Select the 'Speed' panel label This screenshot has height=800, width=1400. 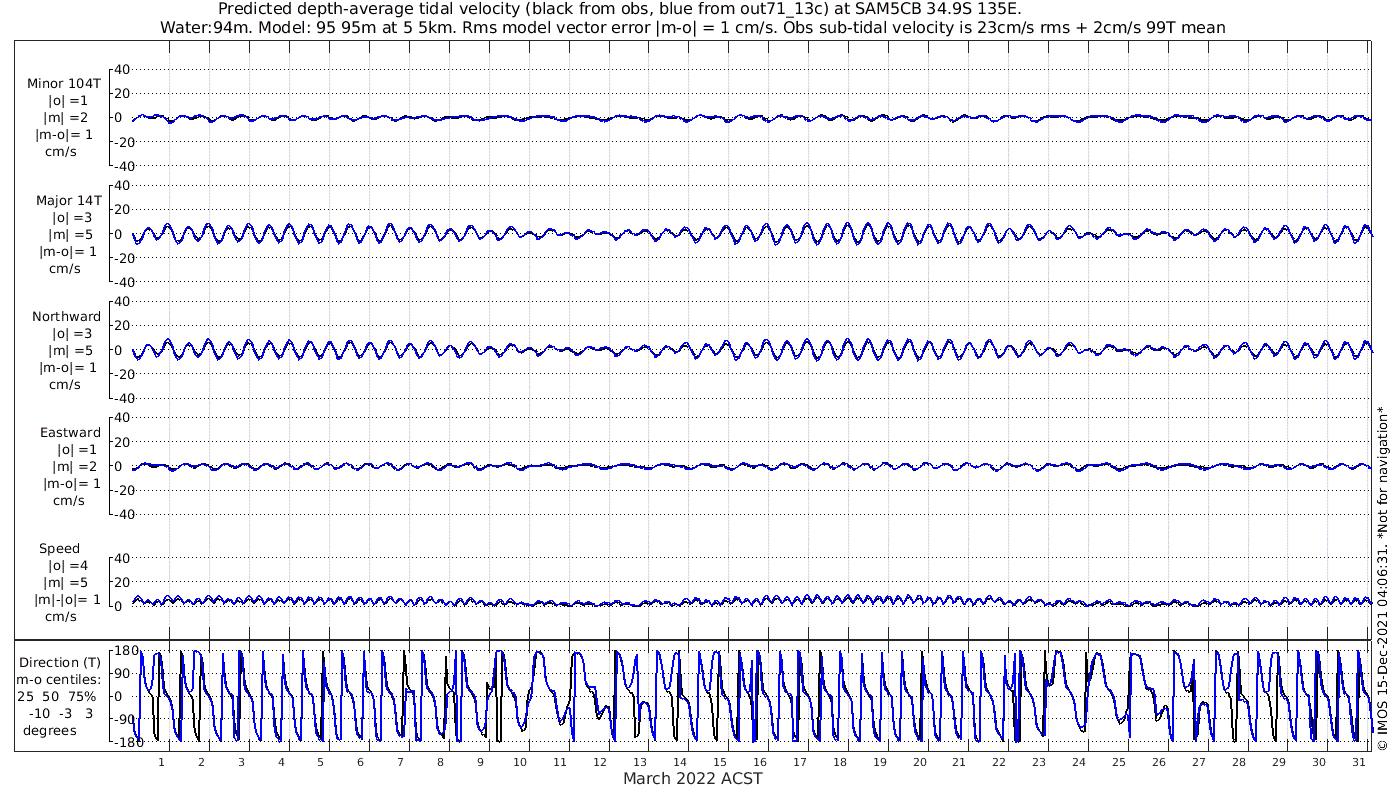tap(60, 549)
